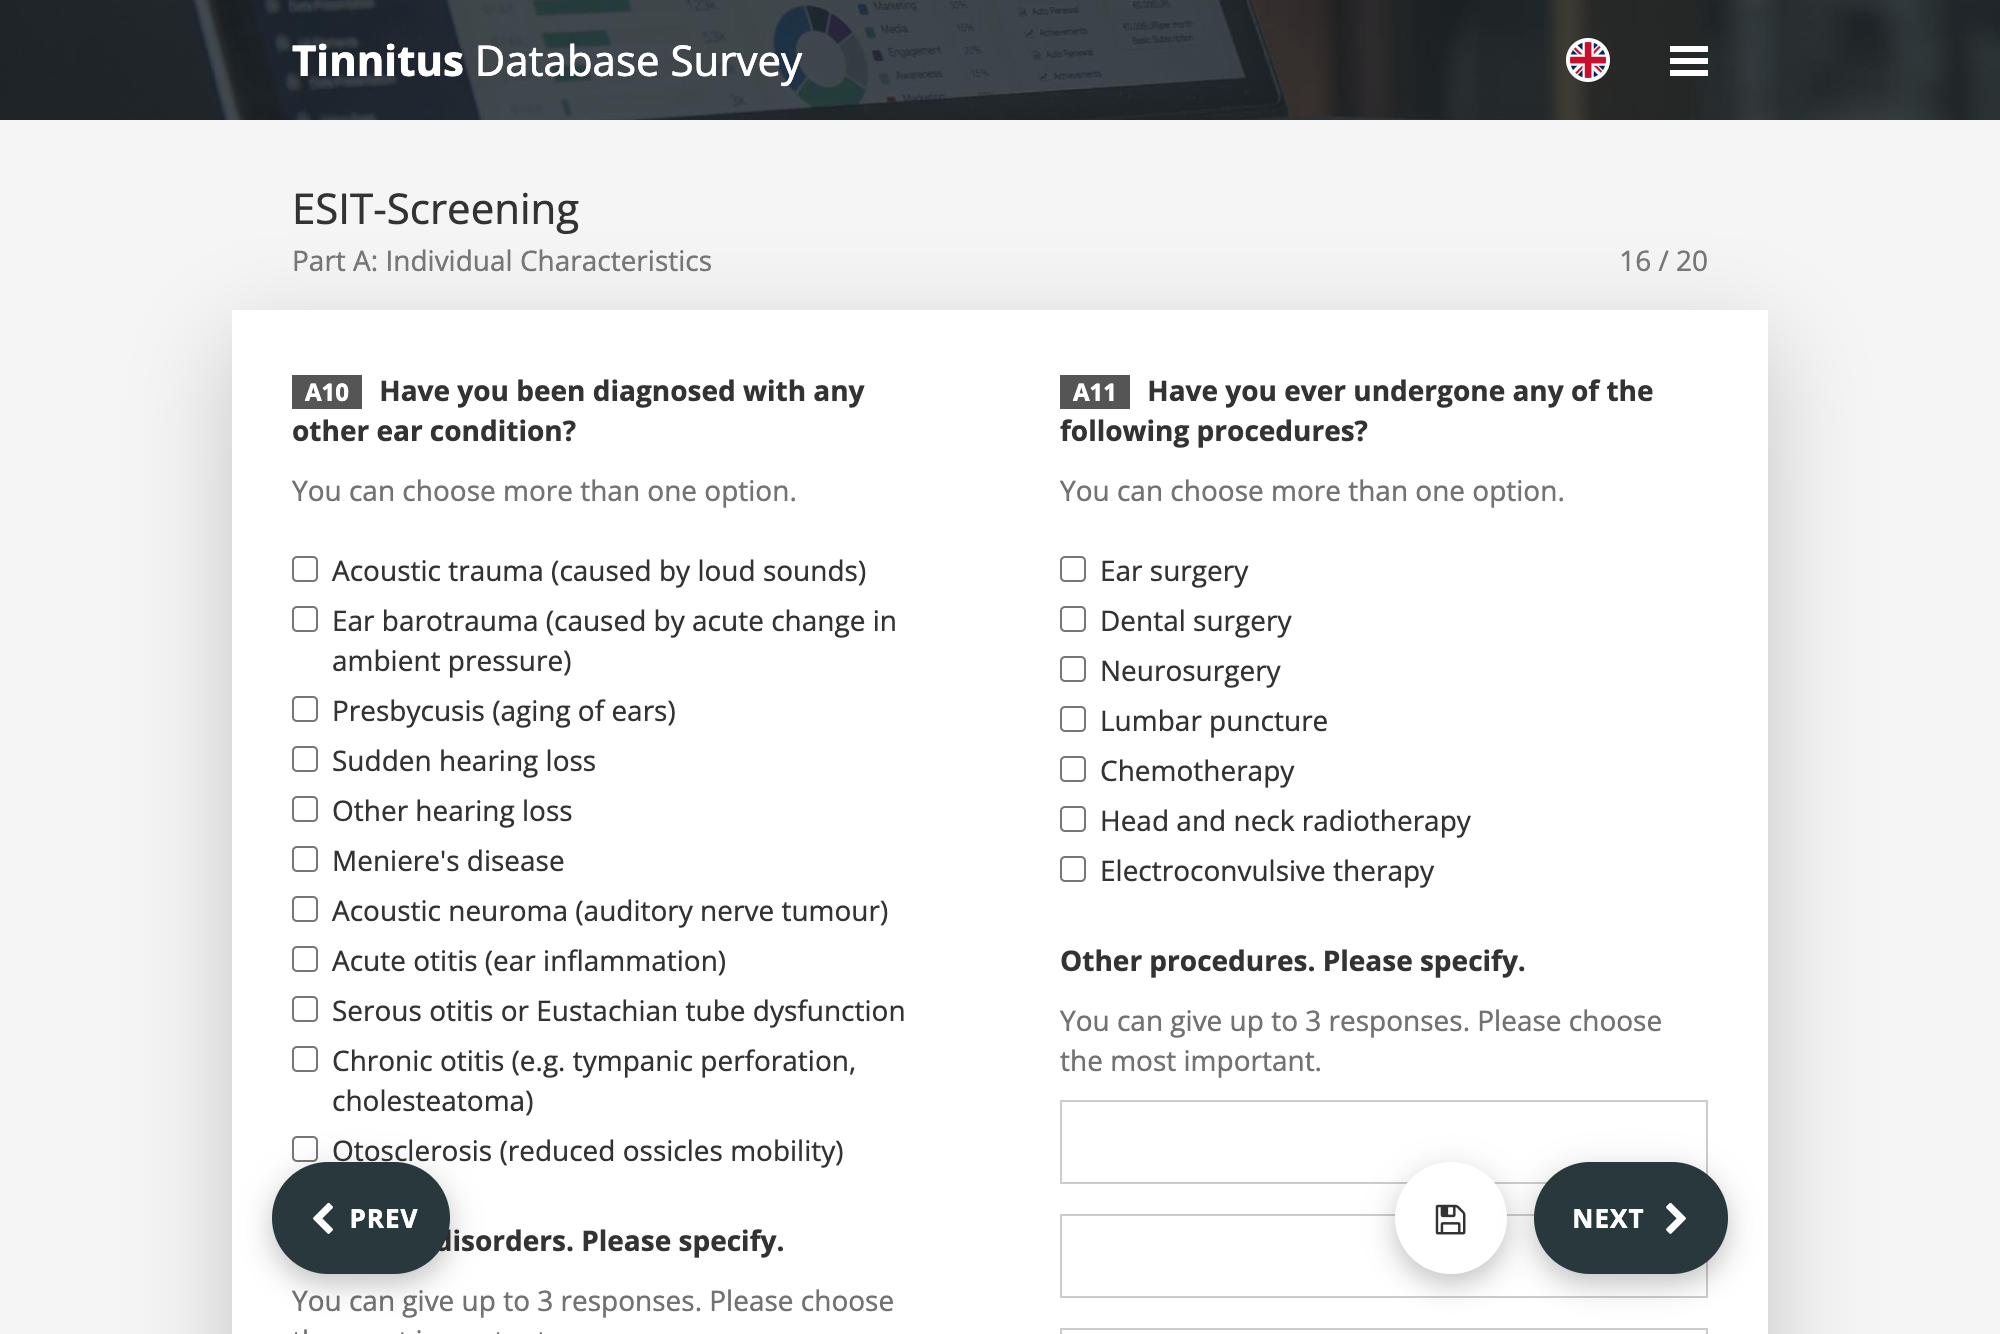This screenshot has width=2000, height=1334.
Task: Tick the Ear surgery checkbox
Action: (x=1073, y=569)
